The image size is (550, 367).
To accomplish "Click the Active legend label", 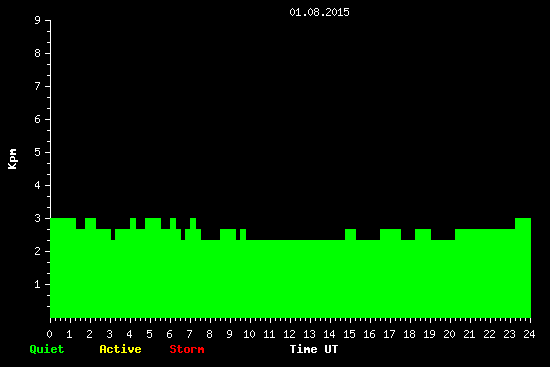I will tap(120, 349).
